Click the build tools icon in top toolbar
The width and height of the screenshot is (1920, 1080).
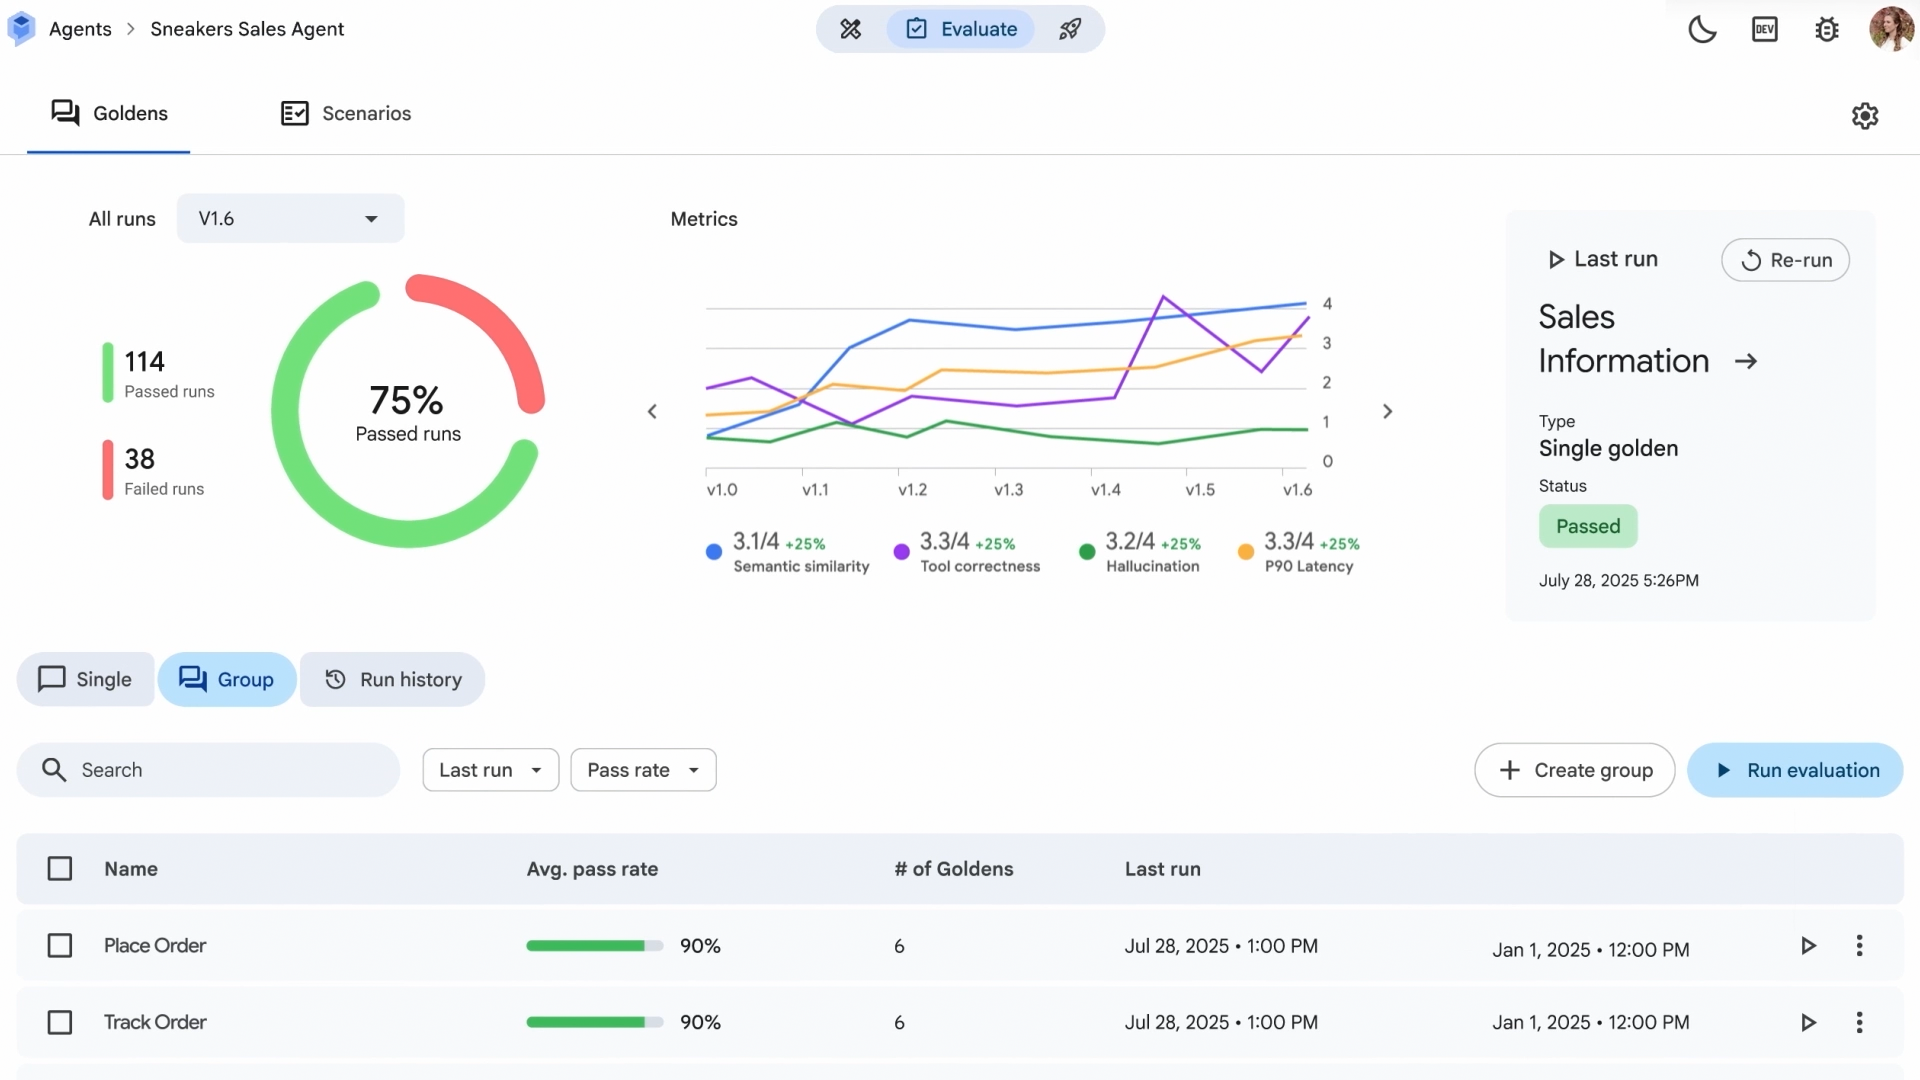pos(850,29)
